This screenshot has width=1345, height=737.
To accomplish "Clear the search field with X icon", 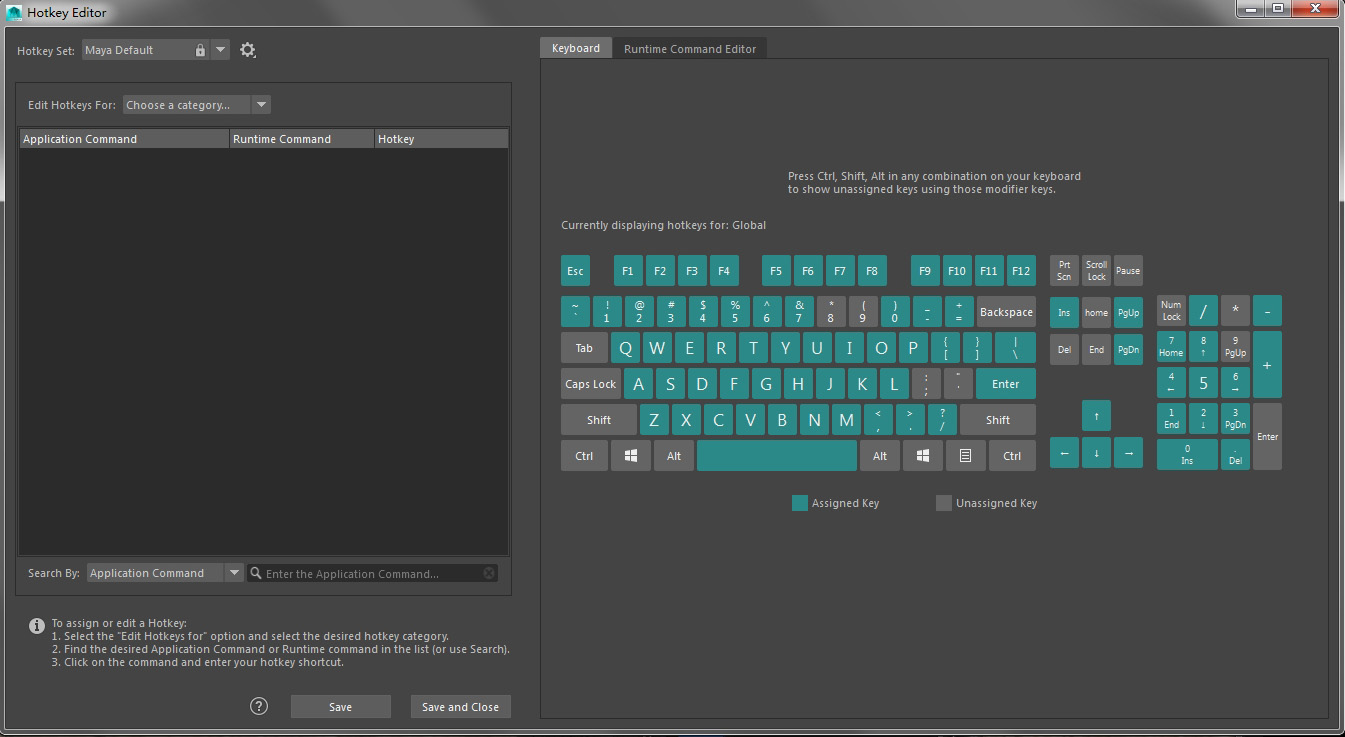I will click(x=489, y=573).
